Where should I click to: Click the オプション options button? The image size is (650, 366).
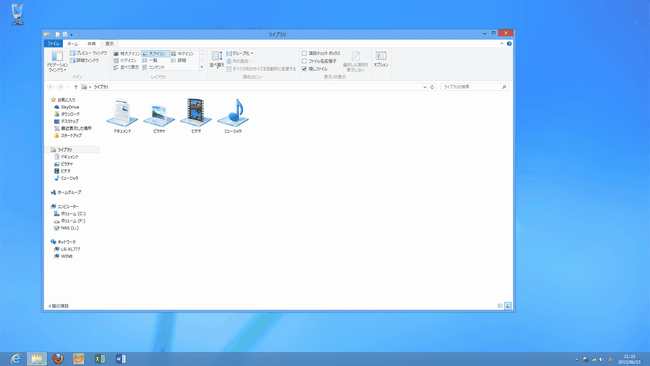(381, 59)
